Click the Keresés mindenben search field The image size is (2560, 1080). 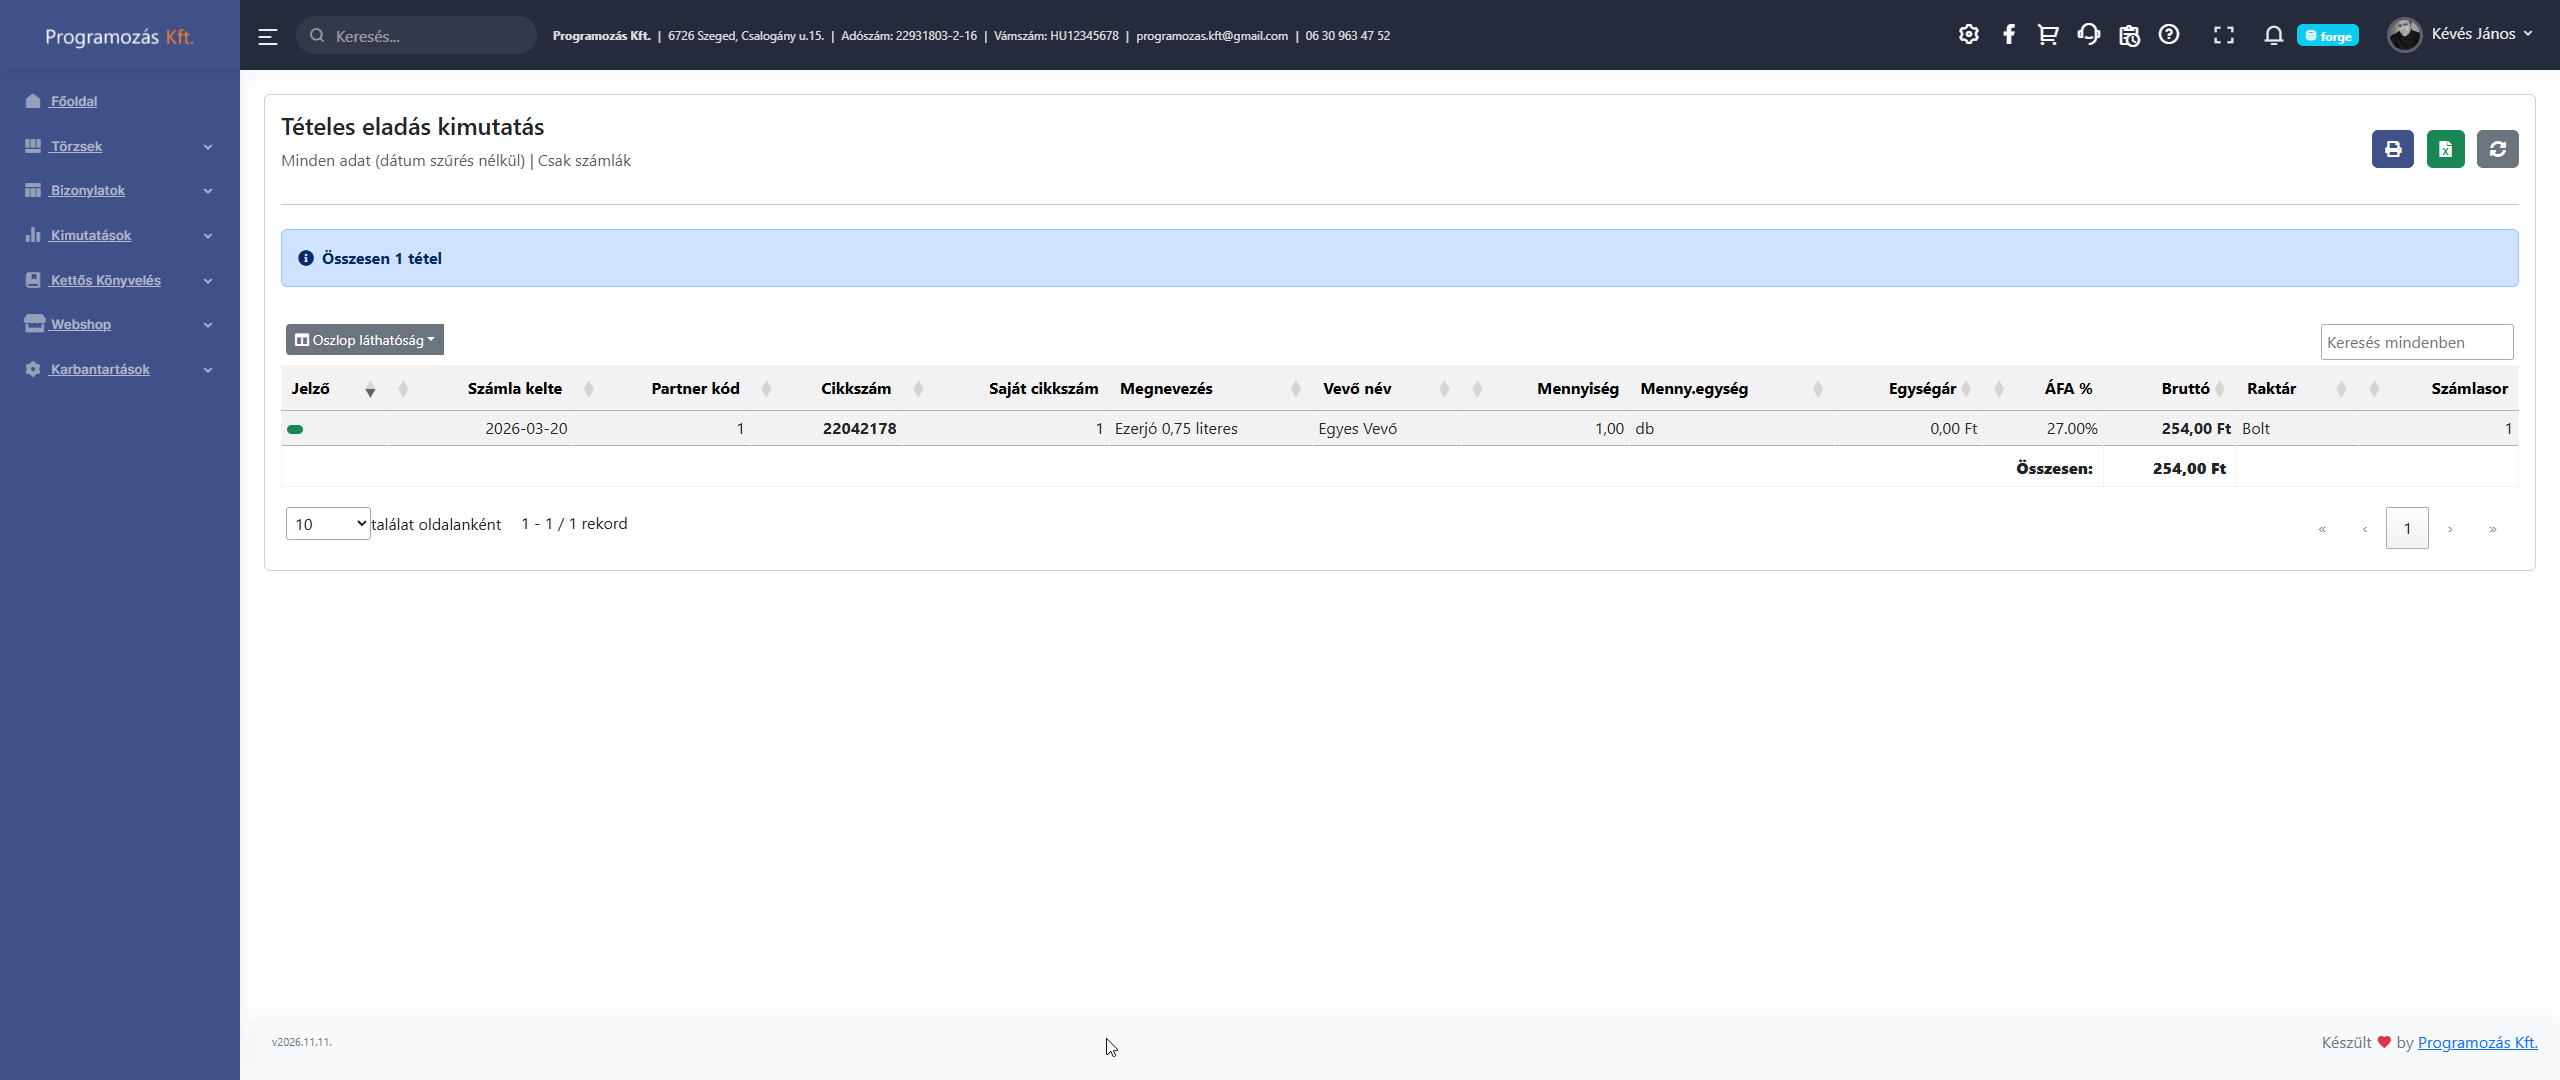pyautogui.click(x=2416, y=342)
